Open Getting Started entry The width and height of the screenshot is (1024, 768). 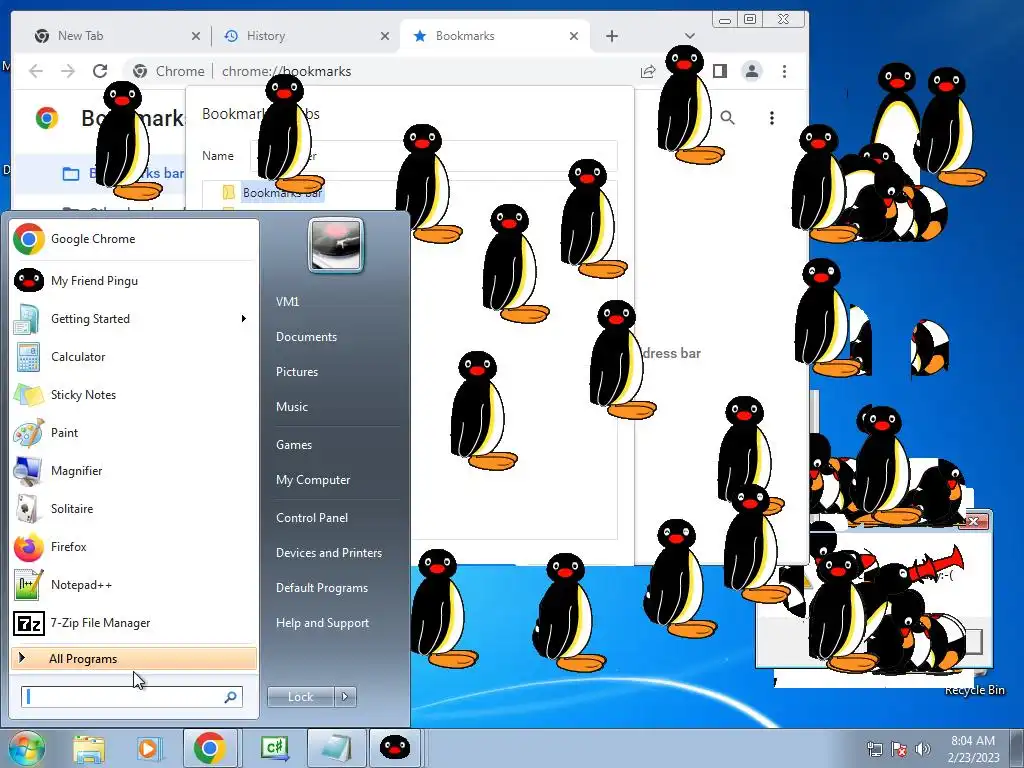point(134,319)
